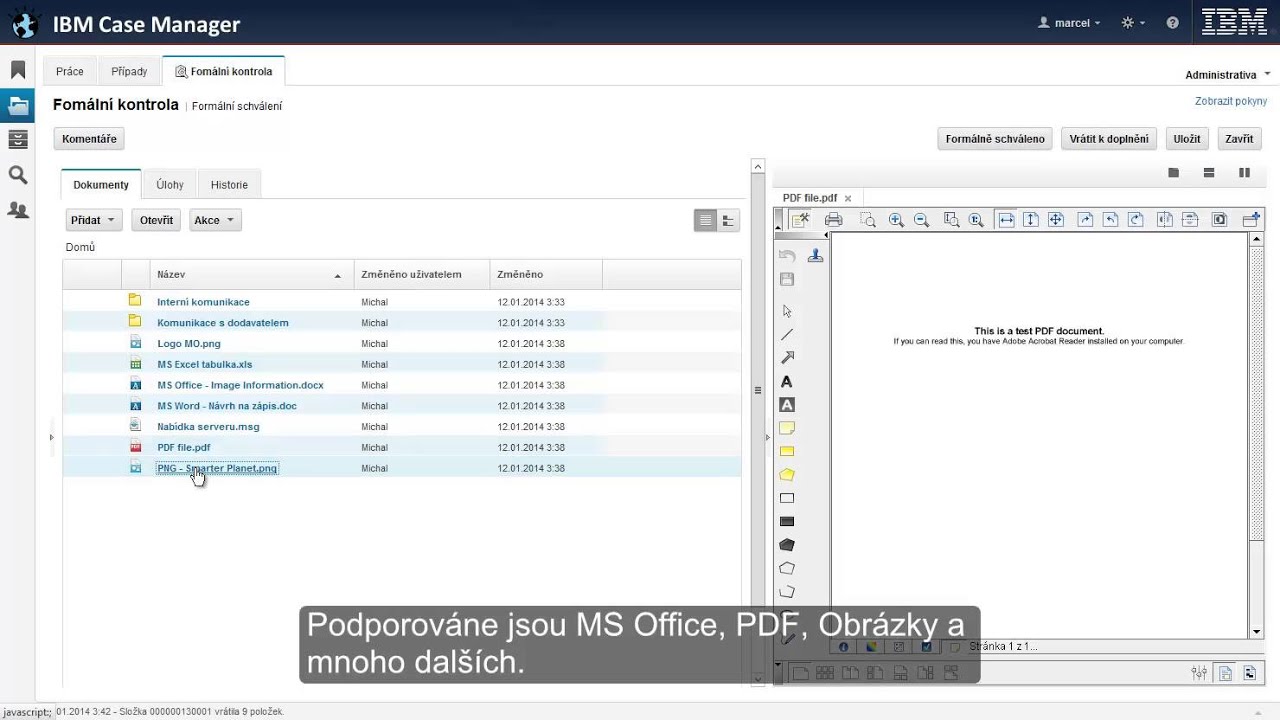Open the settings gear dropdown in header
The image size is (1280, 720).
click(x=1133, y=23)
